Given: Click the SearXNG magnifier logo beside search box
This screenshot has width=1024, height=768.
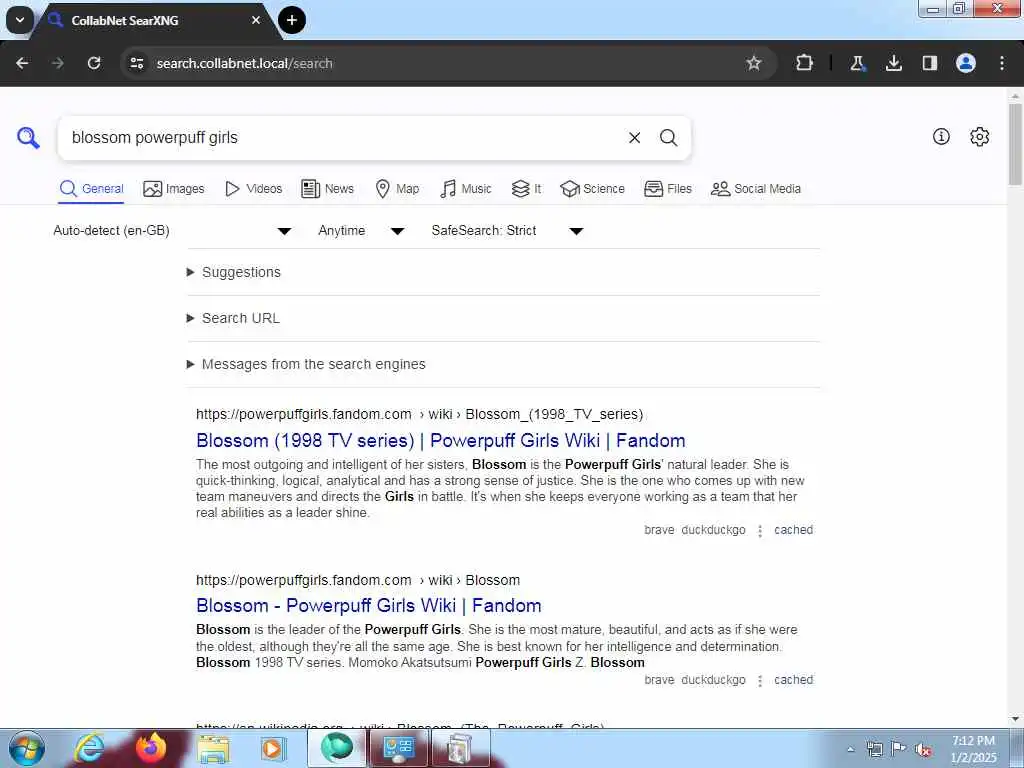Looking at the screenshot, I should click(x=28, y=138).
